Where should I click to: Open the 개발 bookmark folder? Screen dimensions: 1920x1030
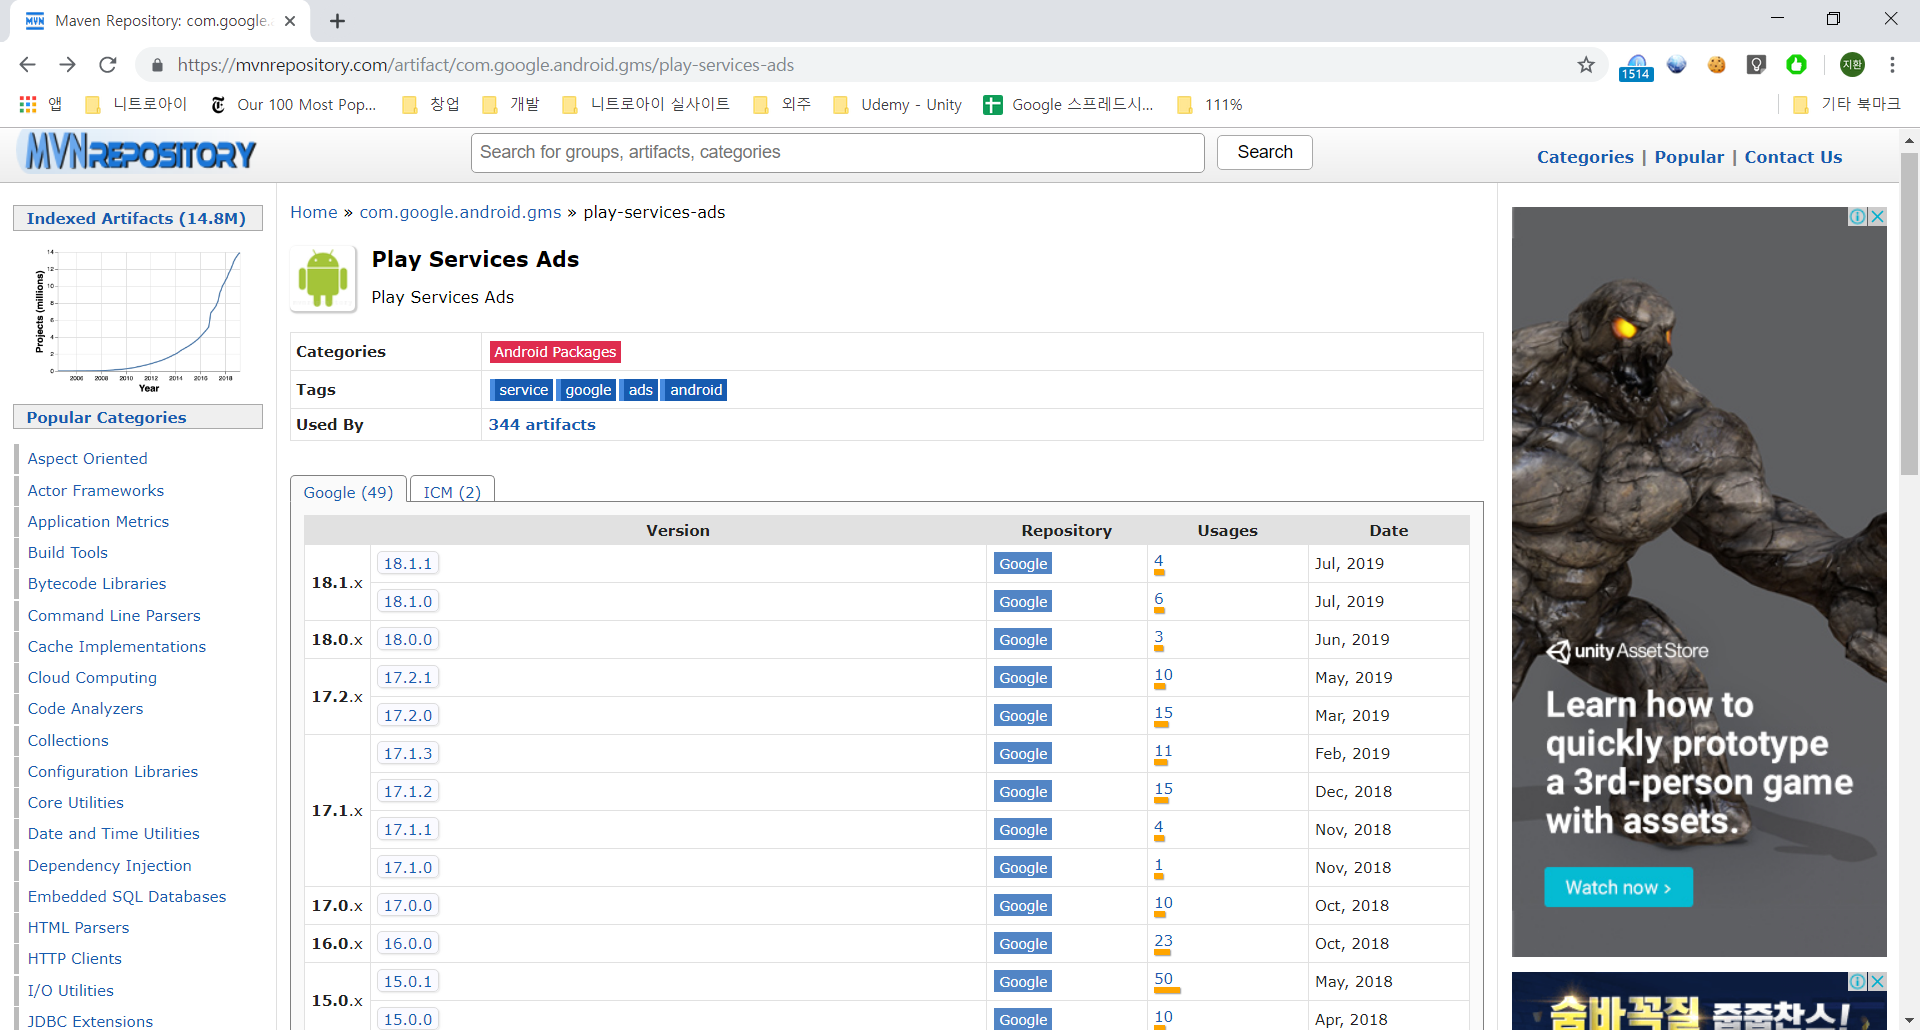point(511,104)
